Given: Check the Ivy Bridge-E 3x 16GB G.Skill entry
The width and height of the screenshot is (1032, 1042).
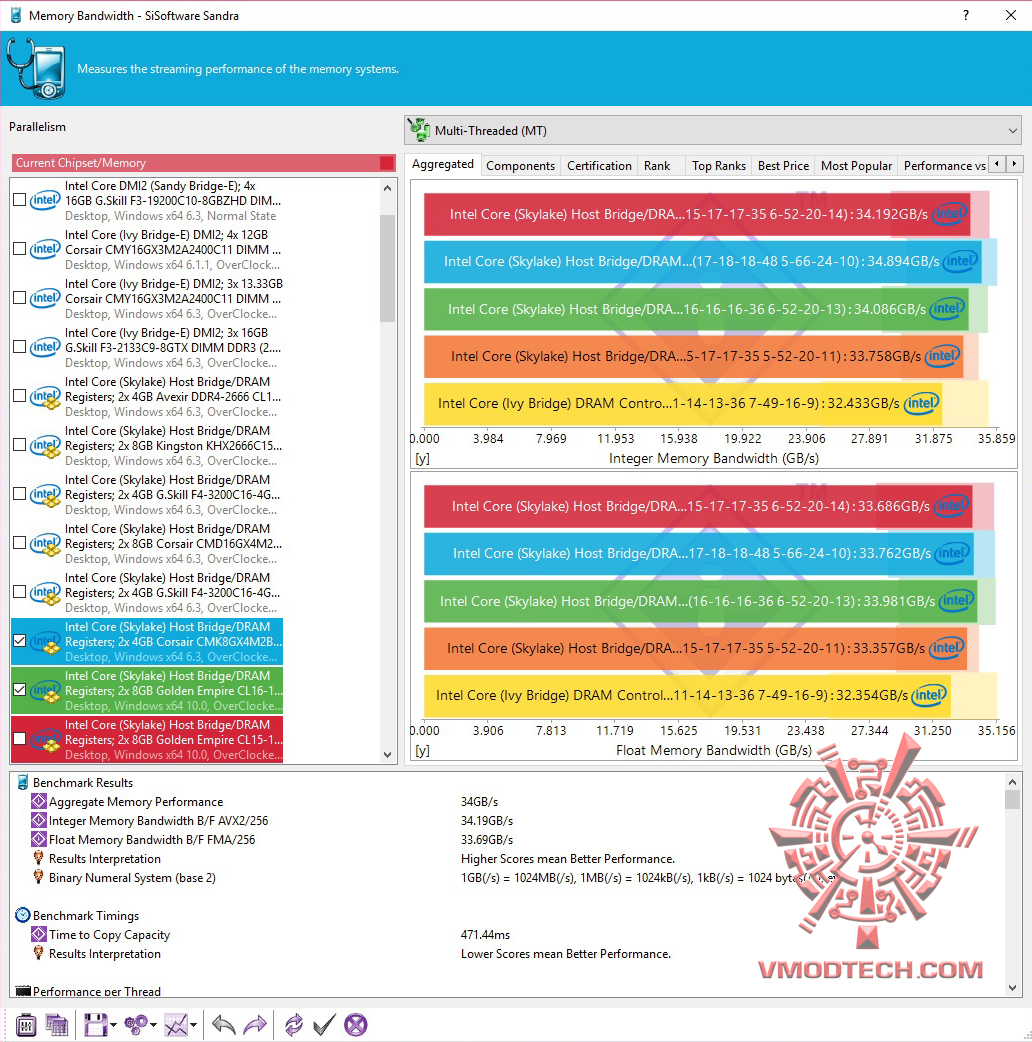Looking at the screenshot, I should (20, 347).
